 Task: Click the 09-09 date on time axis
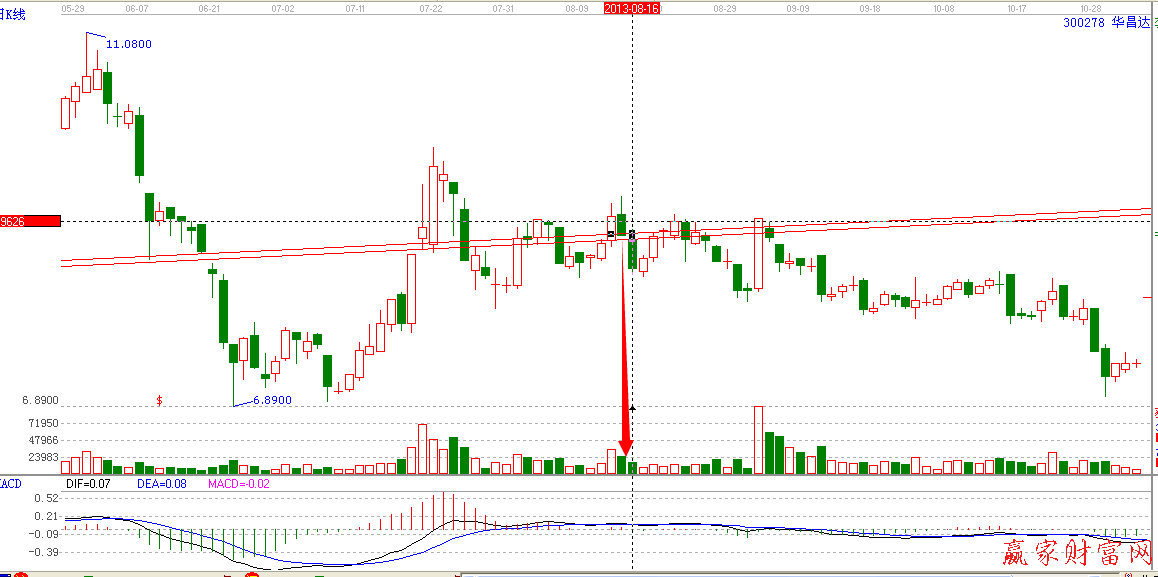click(x=797, y=7)
